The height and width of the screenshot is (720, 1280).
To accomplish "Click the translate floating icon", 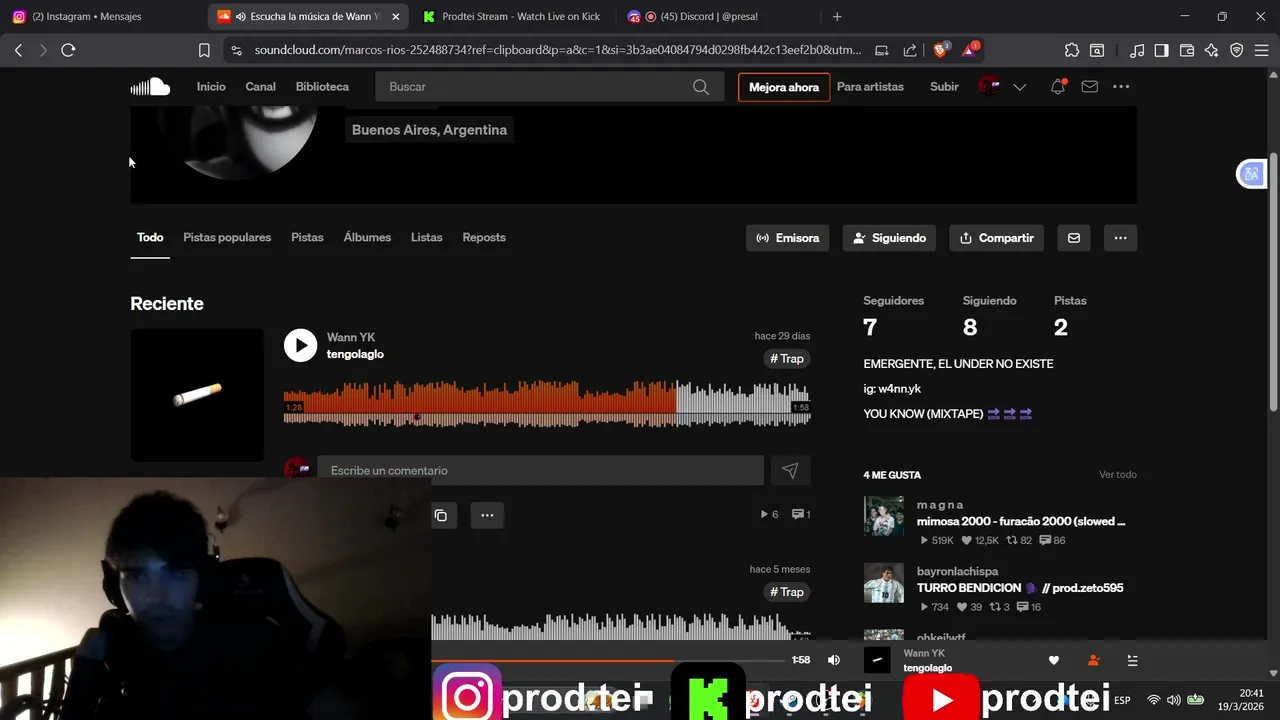I will (x=1251, y=174).
